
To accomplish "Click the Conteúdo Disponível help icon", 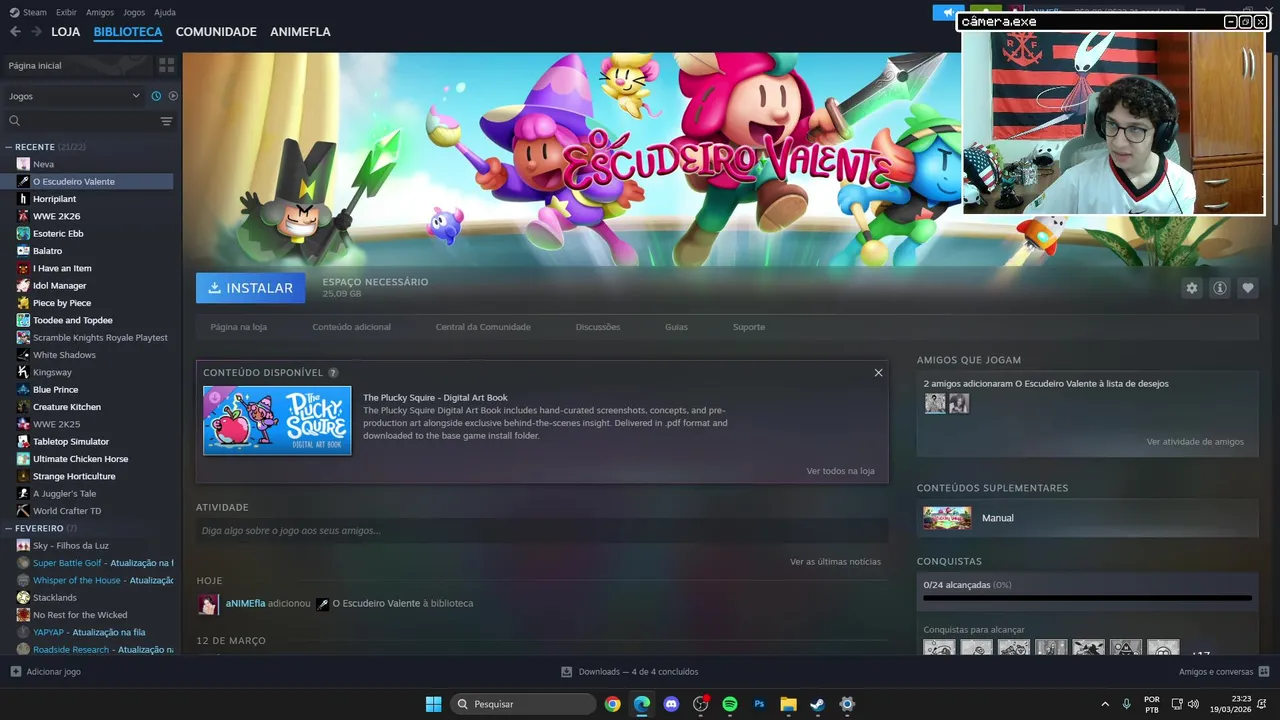I will (x=333, y=373).
